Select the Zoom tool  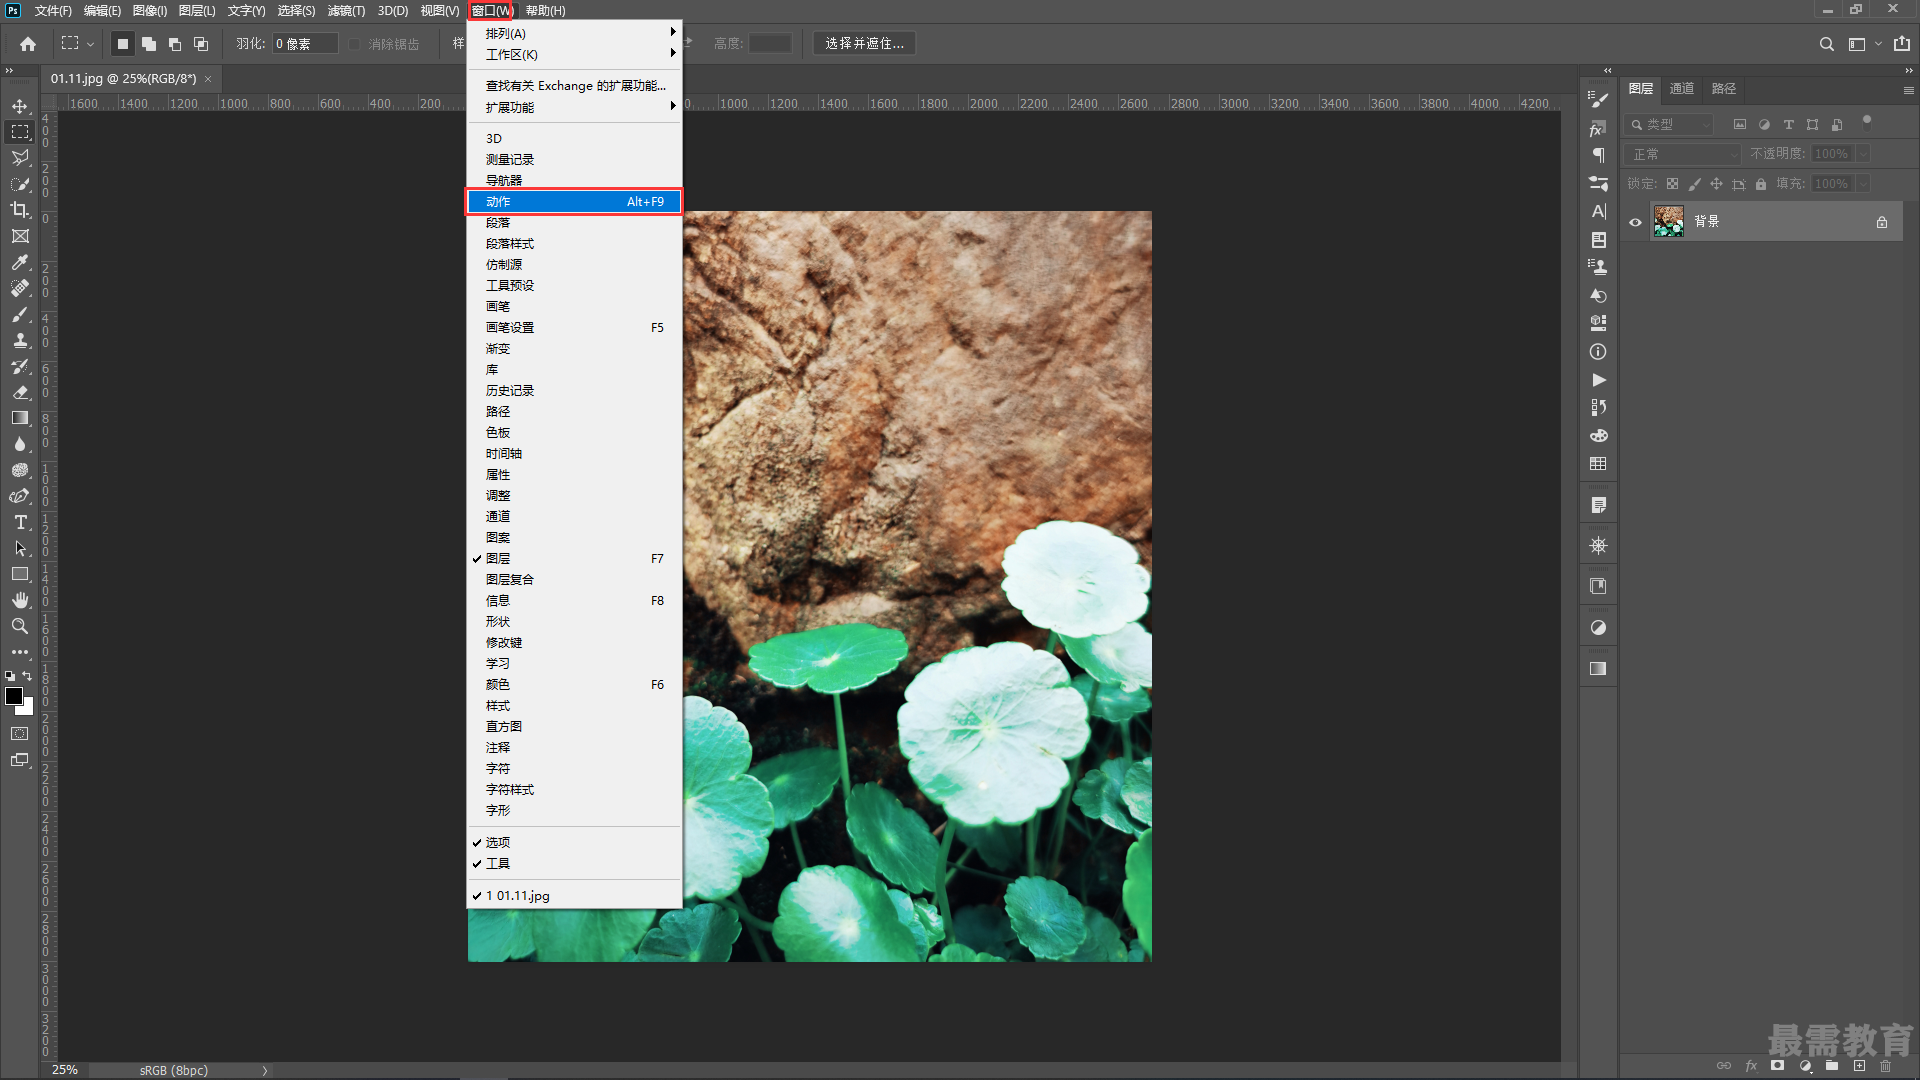(x=20, y=626)
